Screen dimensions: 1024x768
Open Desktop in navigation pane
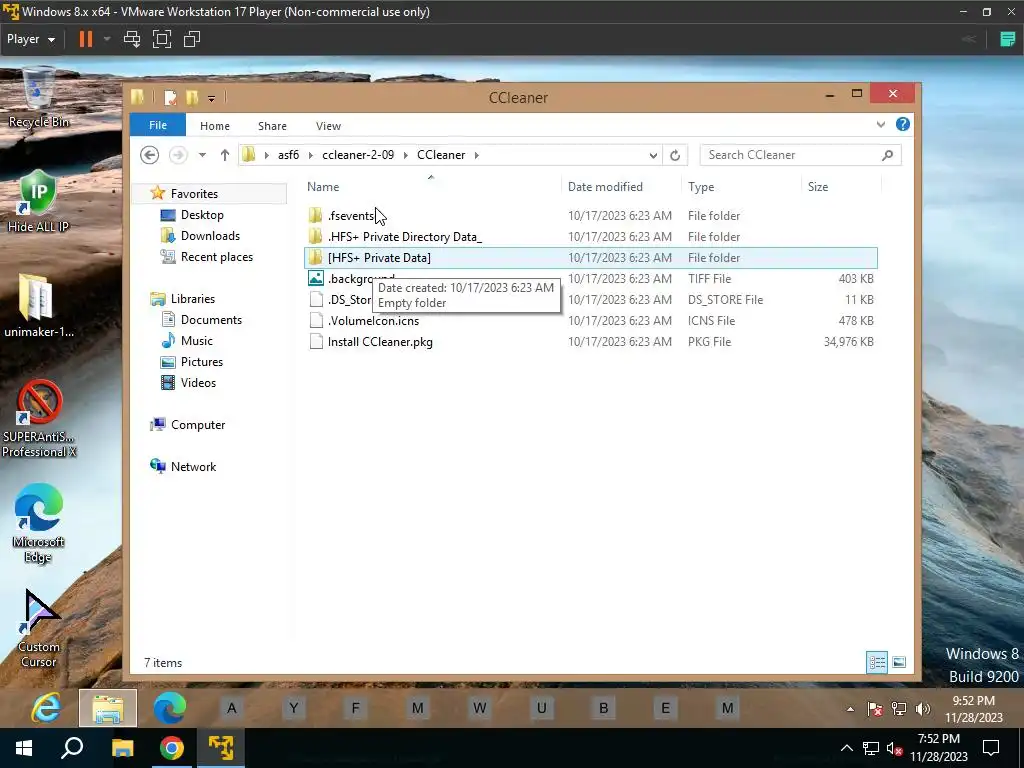pos(202,215)
